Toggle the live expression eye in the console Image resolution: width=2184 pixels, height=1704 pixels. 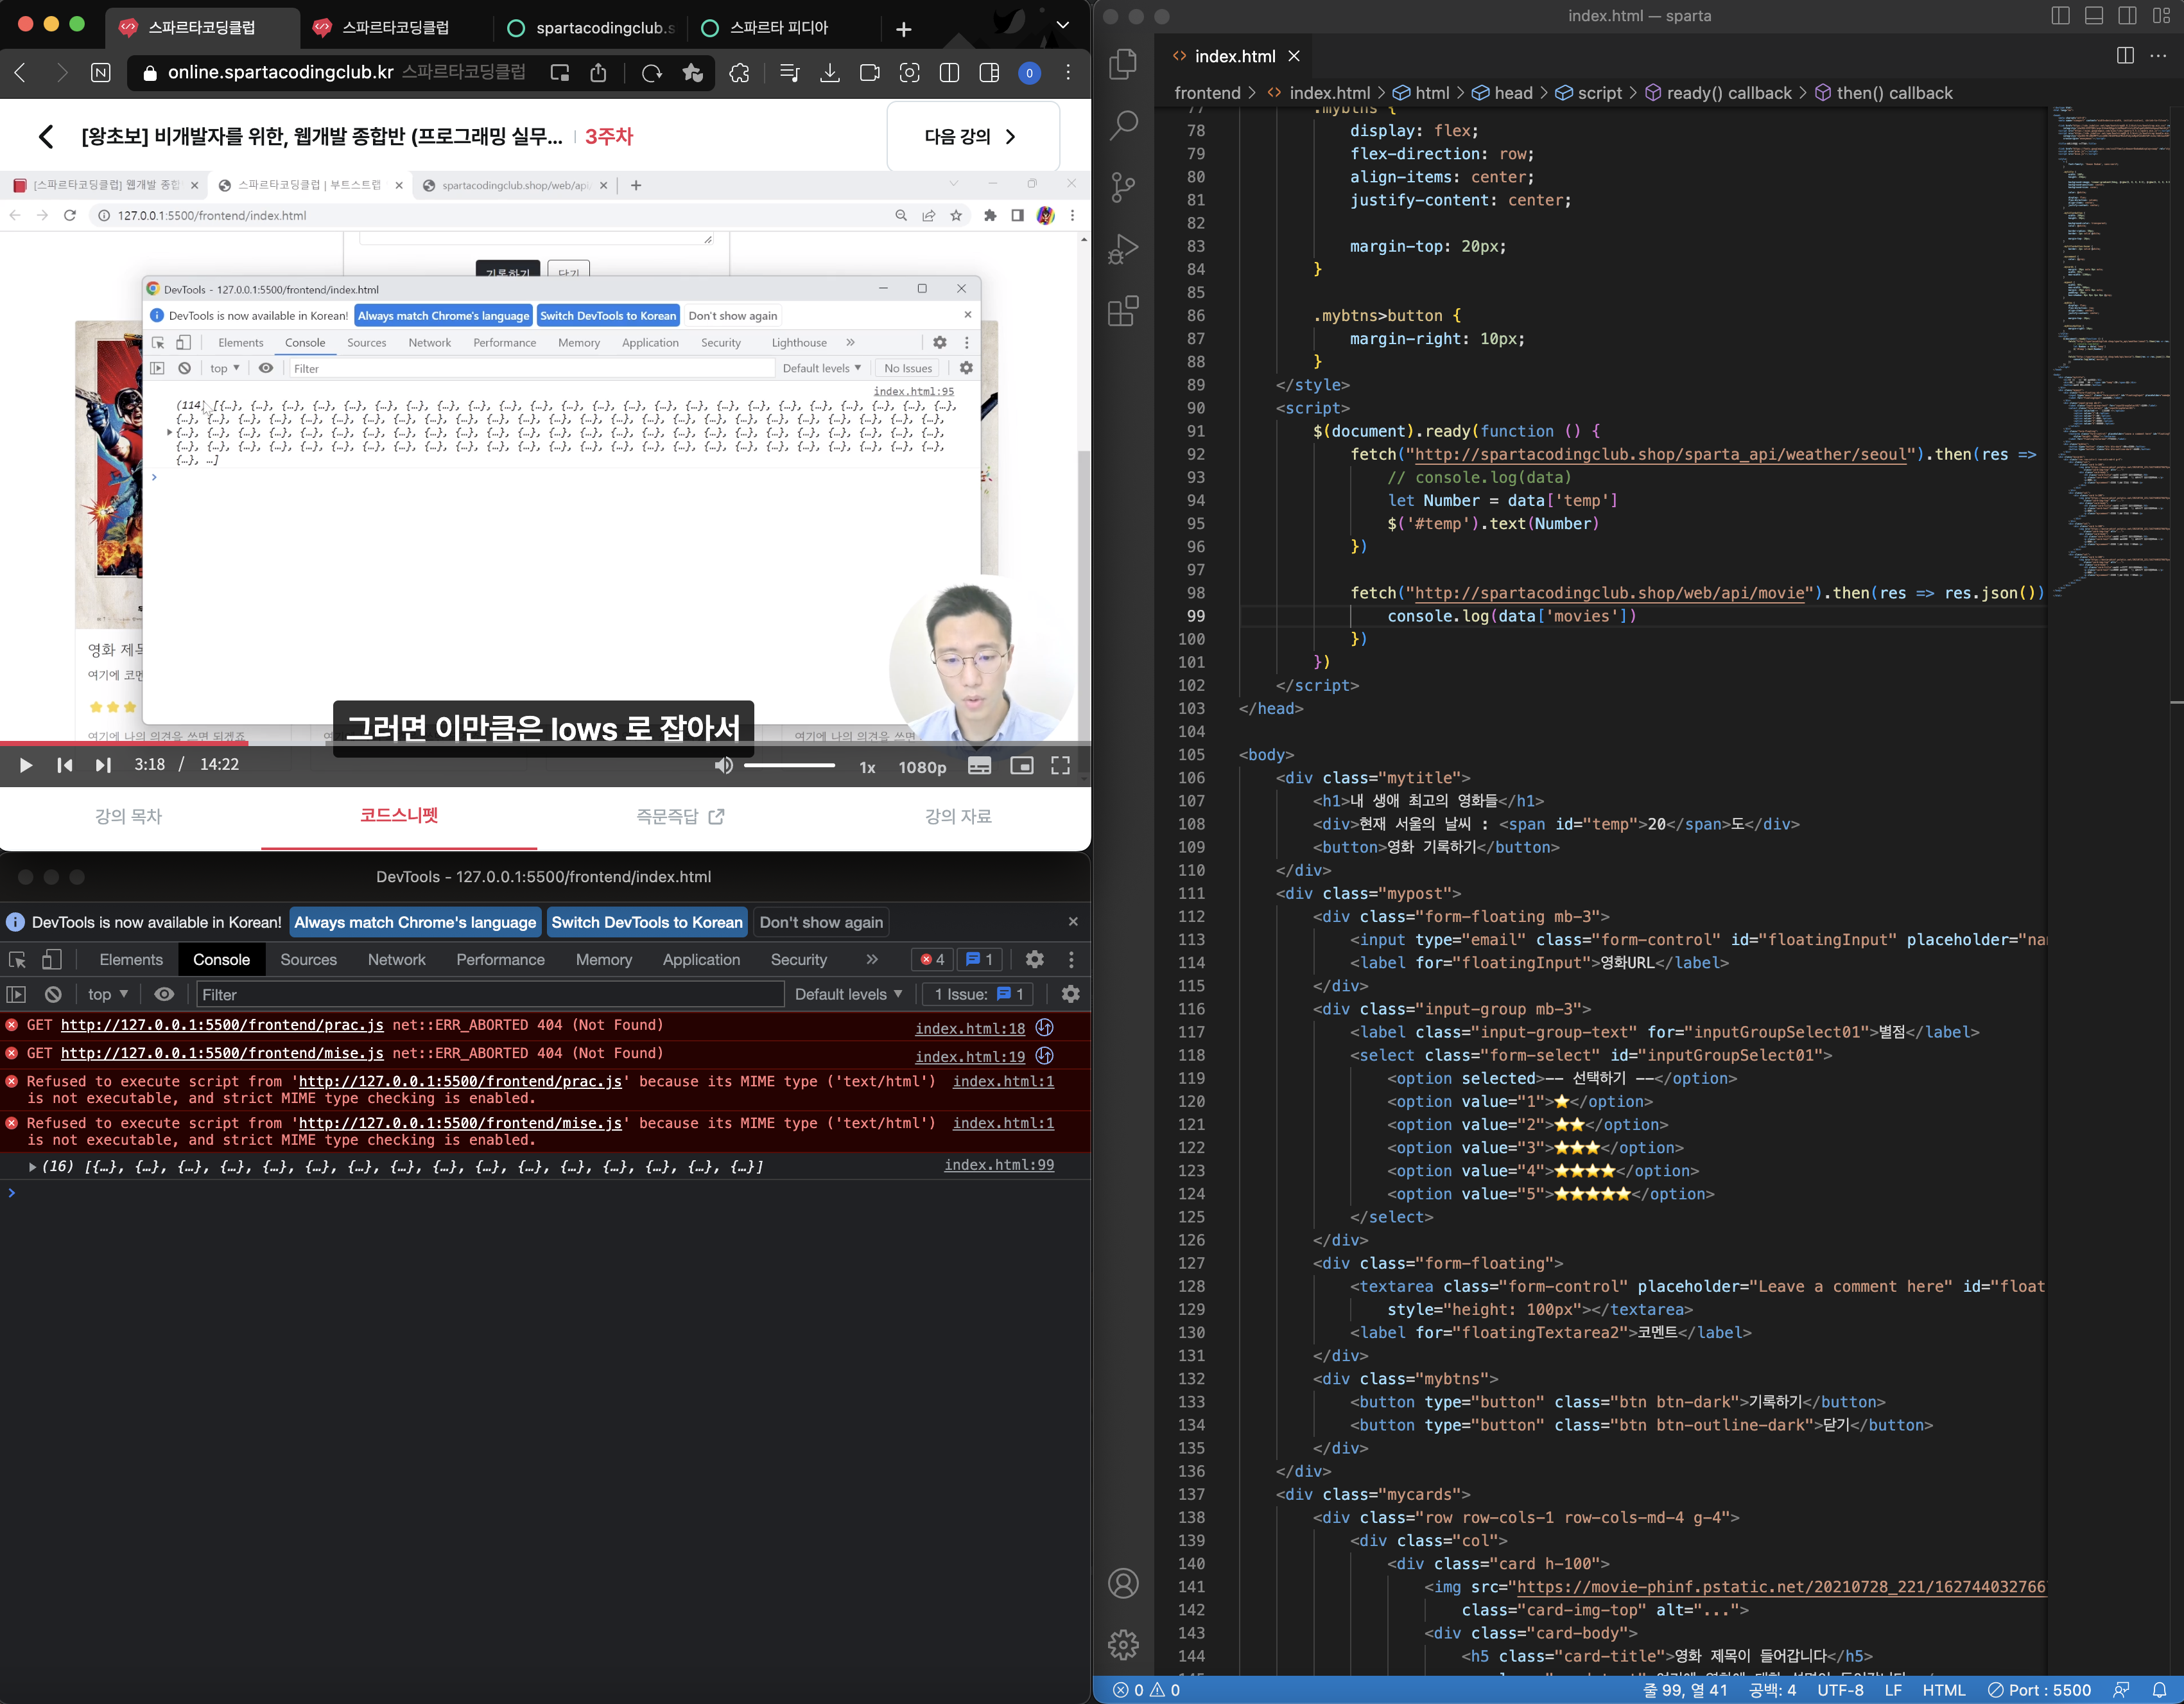[164, 994]
